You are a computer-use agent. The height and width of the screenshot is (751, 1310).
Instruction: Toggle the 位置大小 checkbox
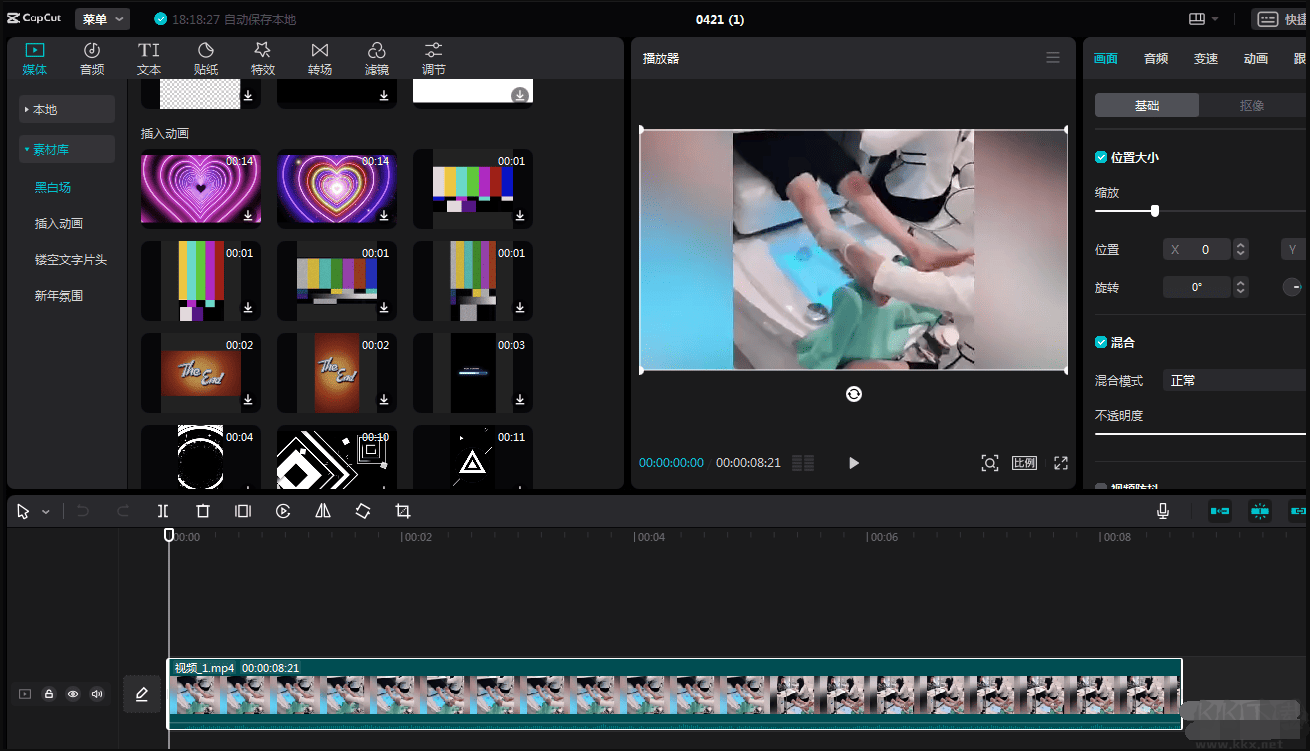[1101, 157]
